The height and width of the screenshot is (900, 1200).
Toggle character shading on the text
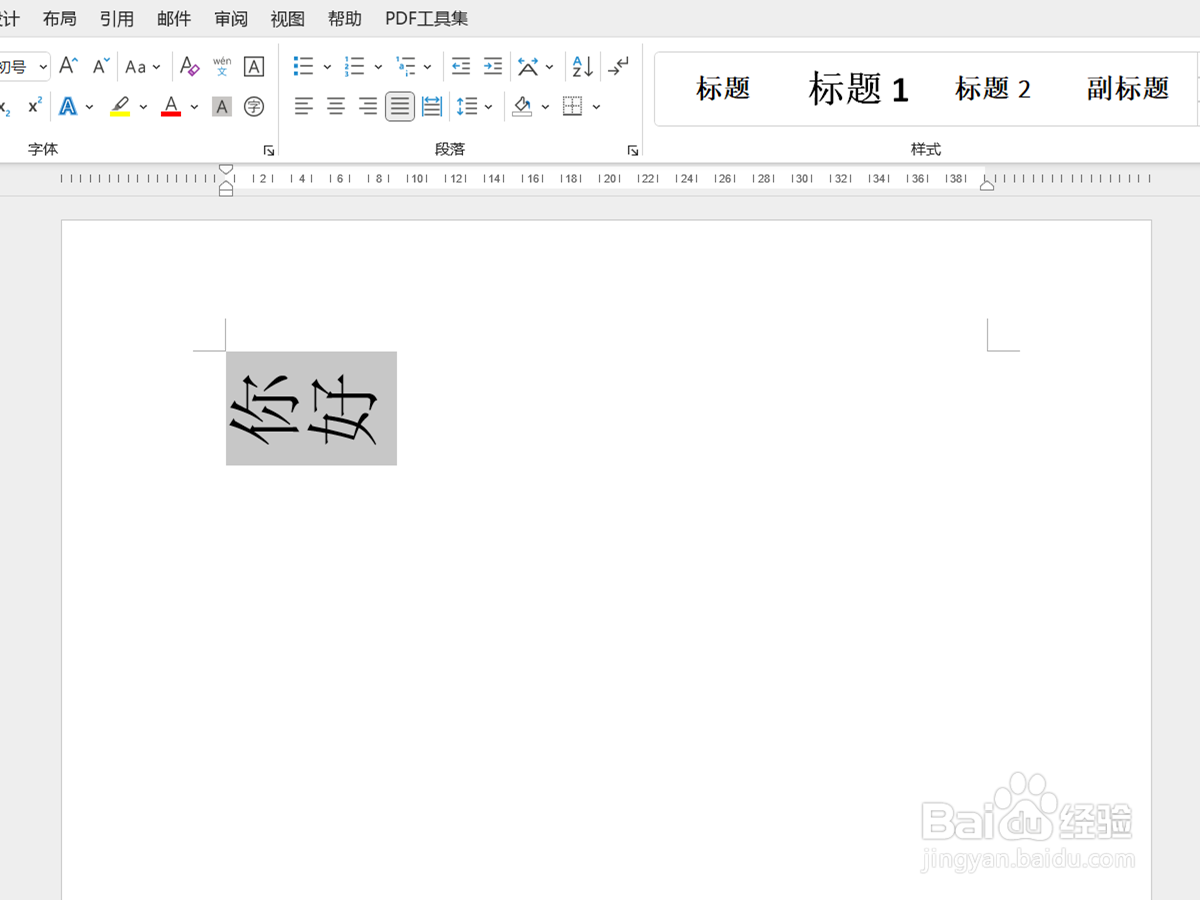(222, 106)
